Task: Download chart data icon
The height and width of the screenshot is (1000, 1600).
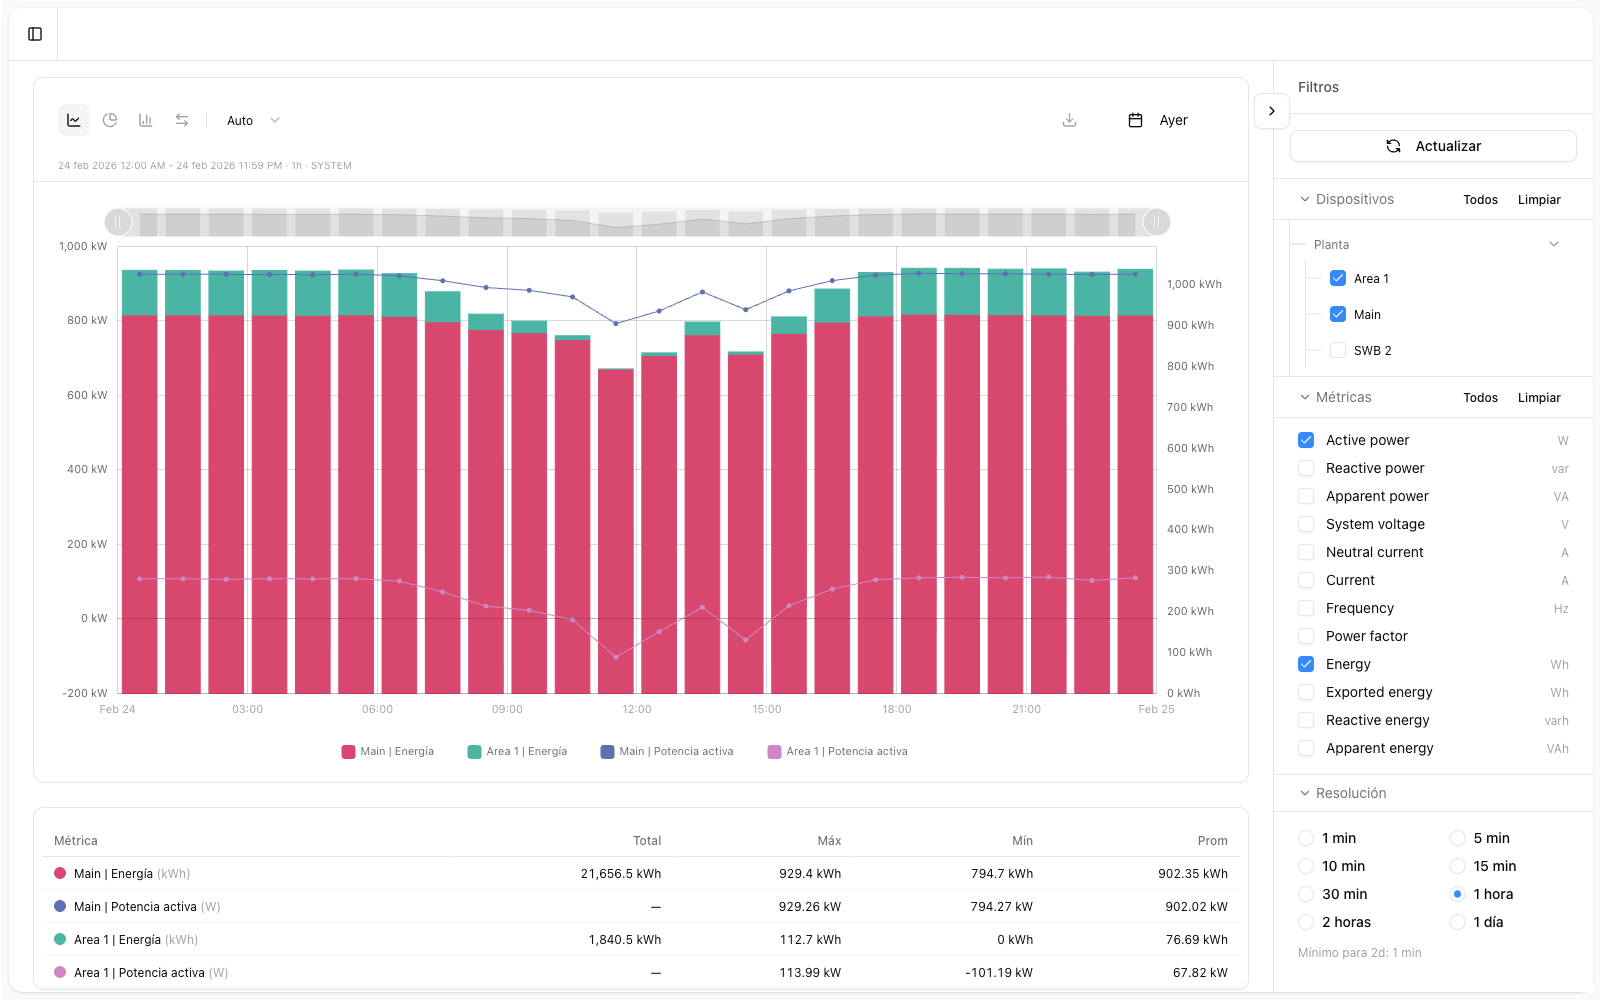Action: tap(1069, 120)
